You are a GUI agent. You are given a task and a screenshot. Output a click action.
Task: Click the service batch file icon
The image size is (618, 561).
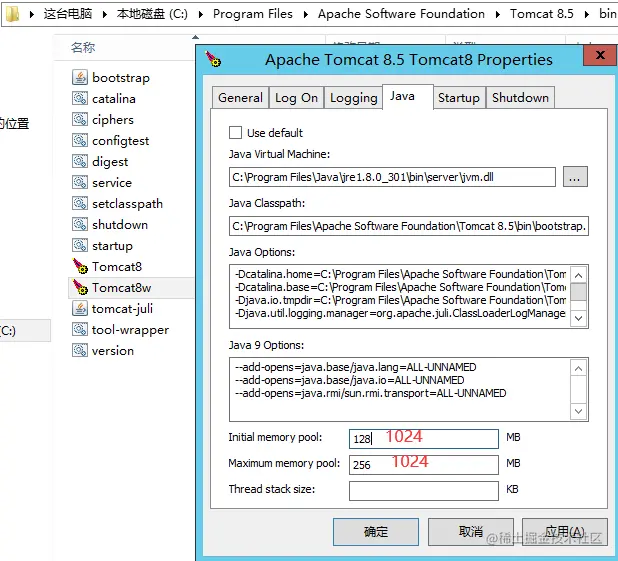pos(80,182)
